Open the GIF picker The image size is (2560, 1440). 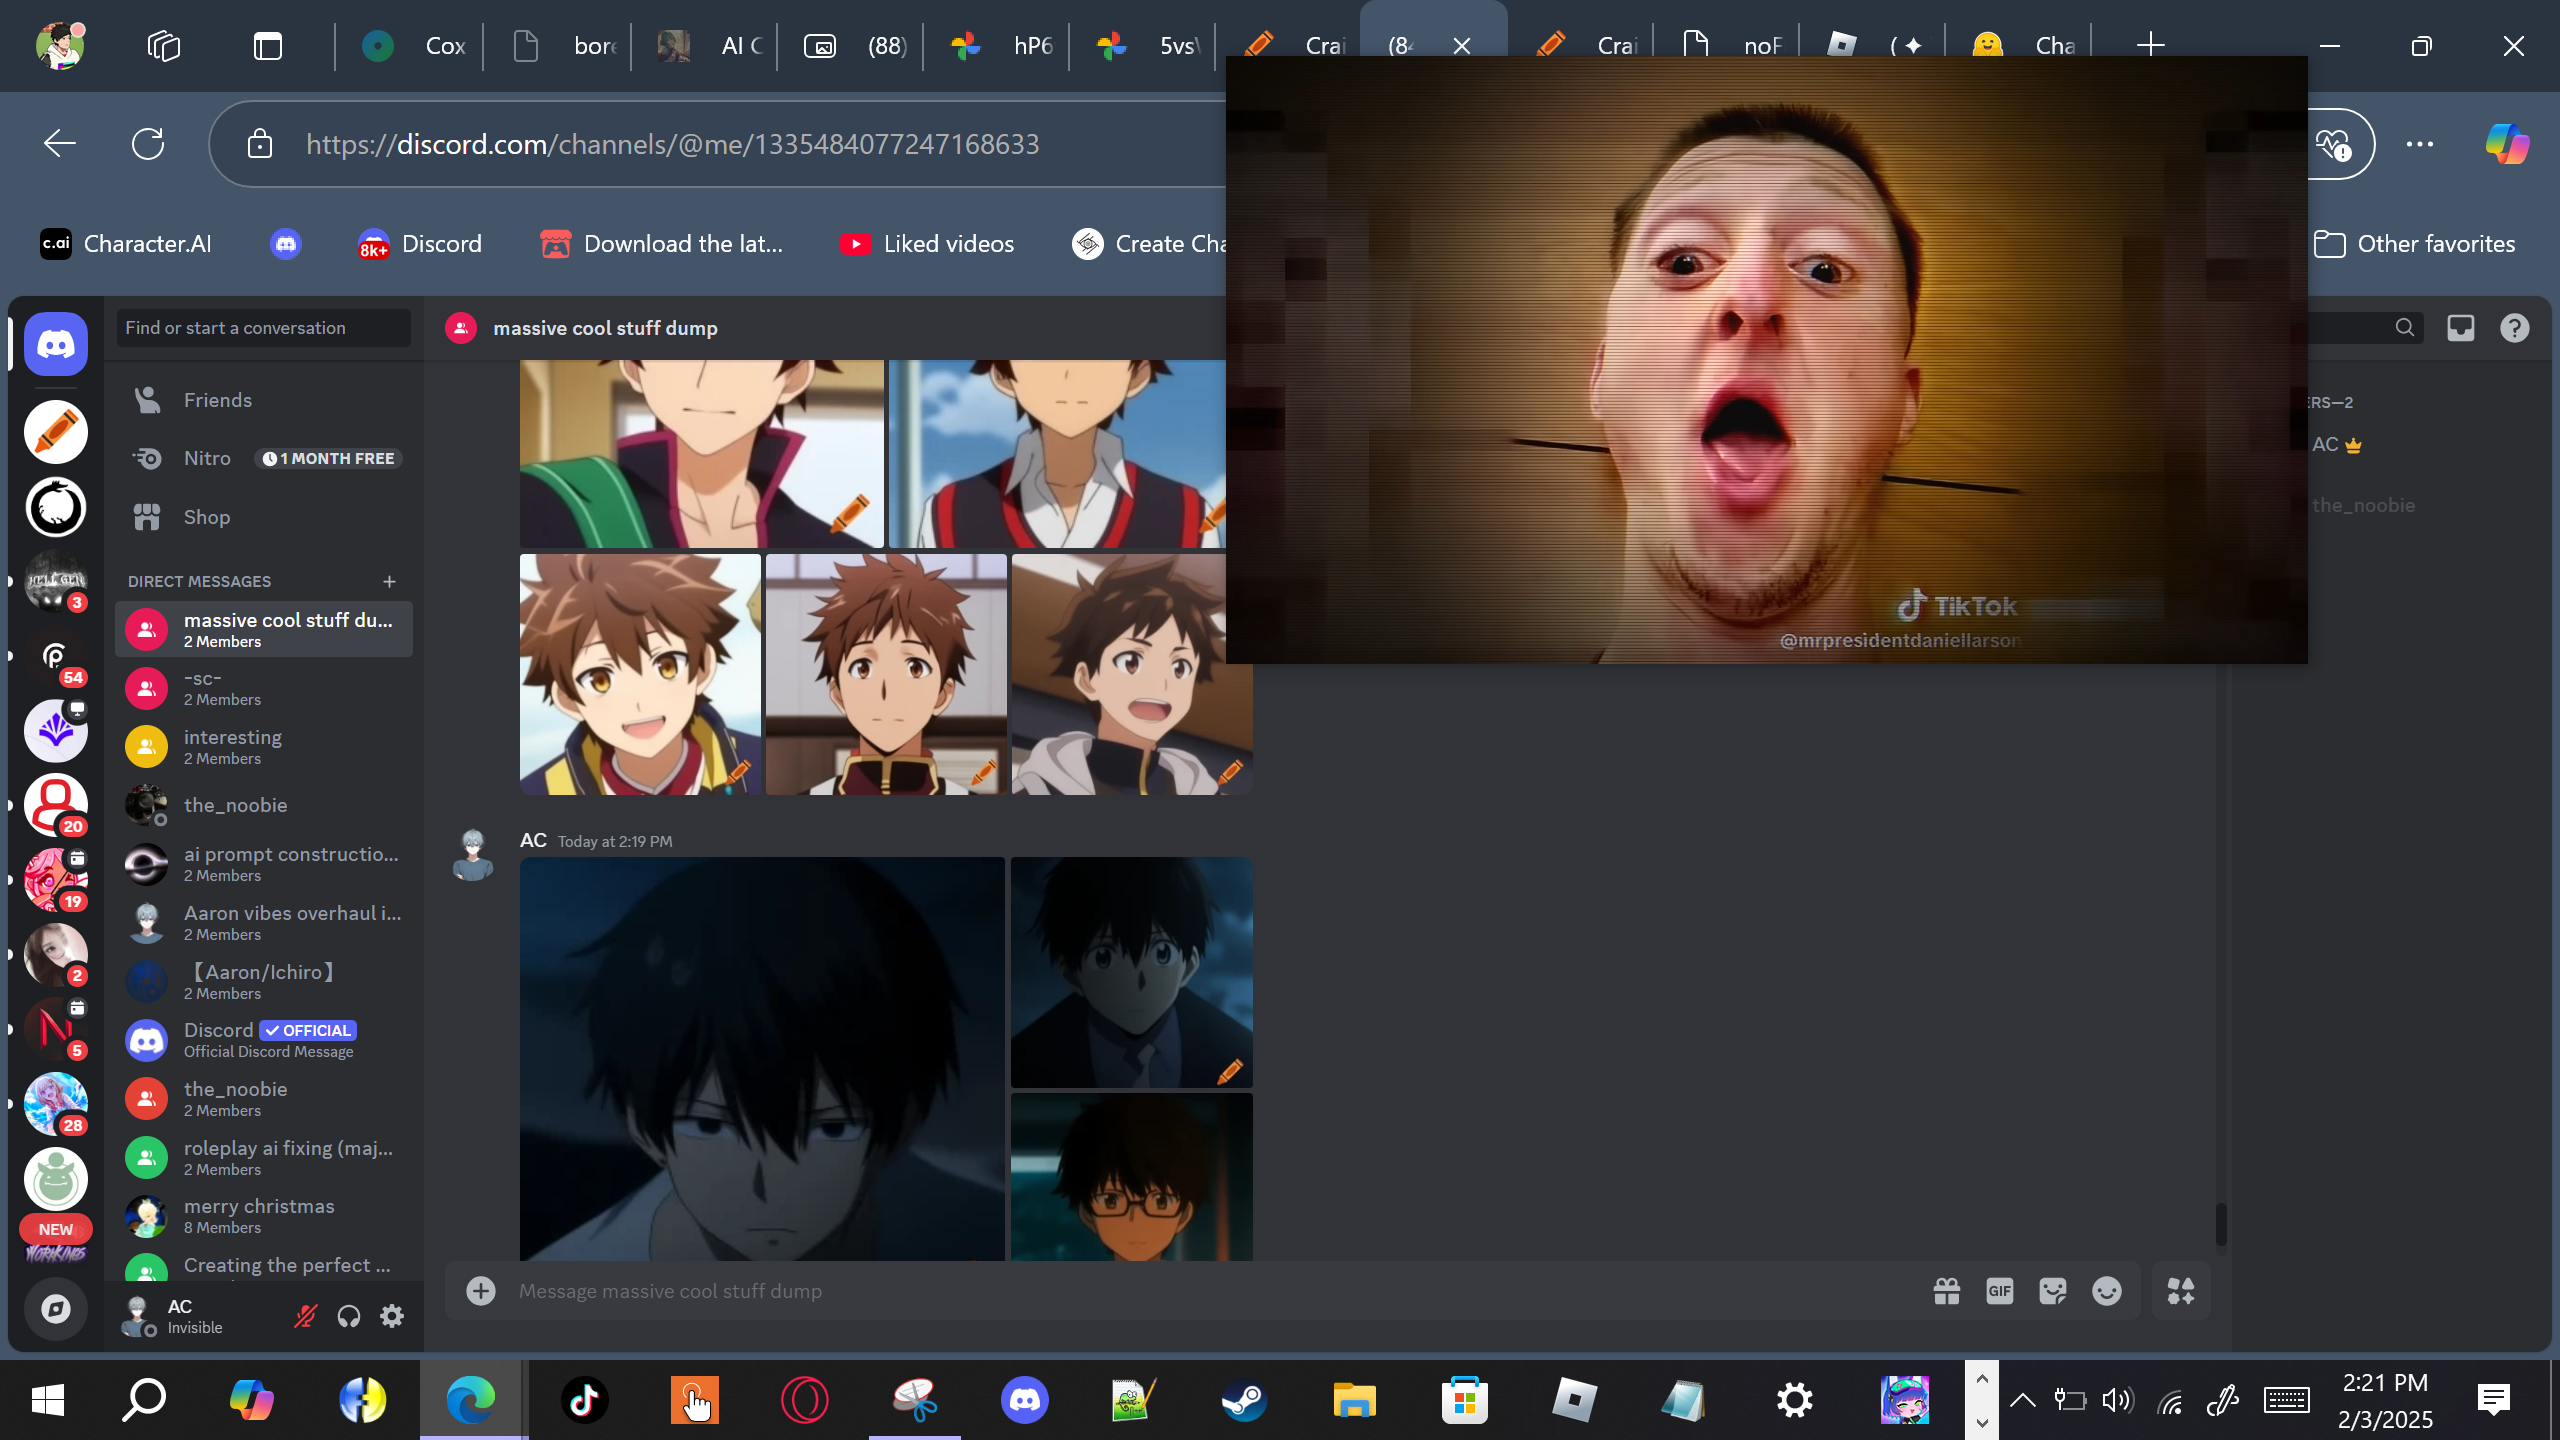coord(2000,1291)
